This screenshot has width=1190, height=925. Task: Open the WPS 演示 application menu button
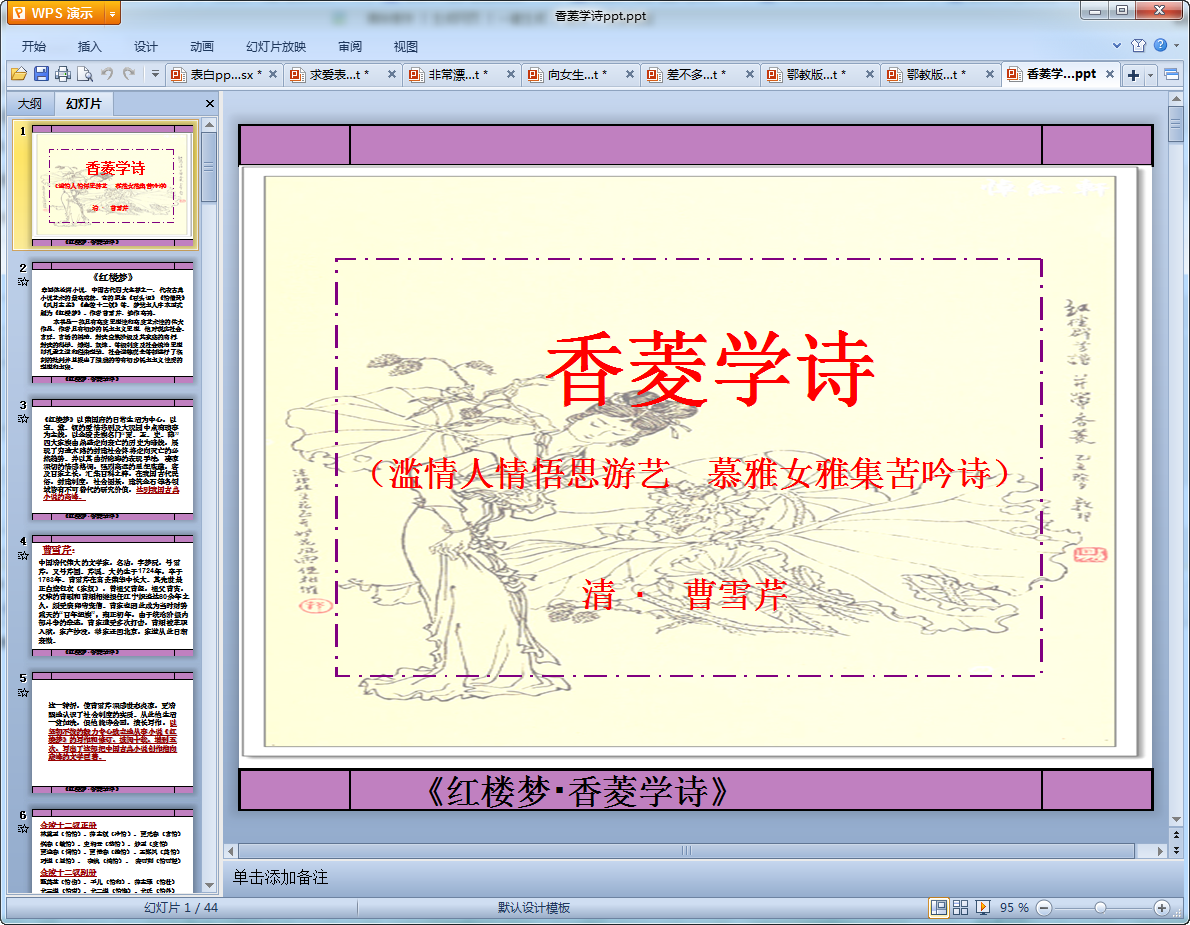[x=55, y=13]
